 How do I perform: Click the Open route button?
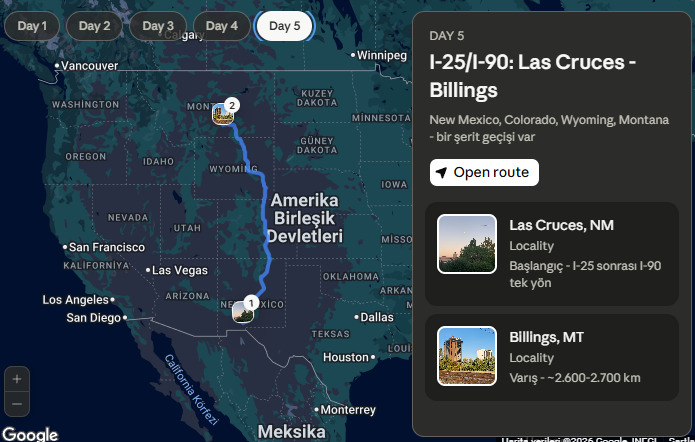484,172
